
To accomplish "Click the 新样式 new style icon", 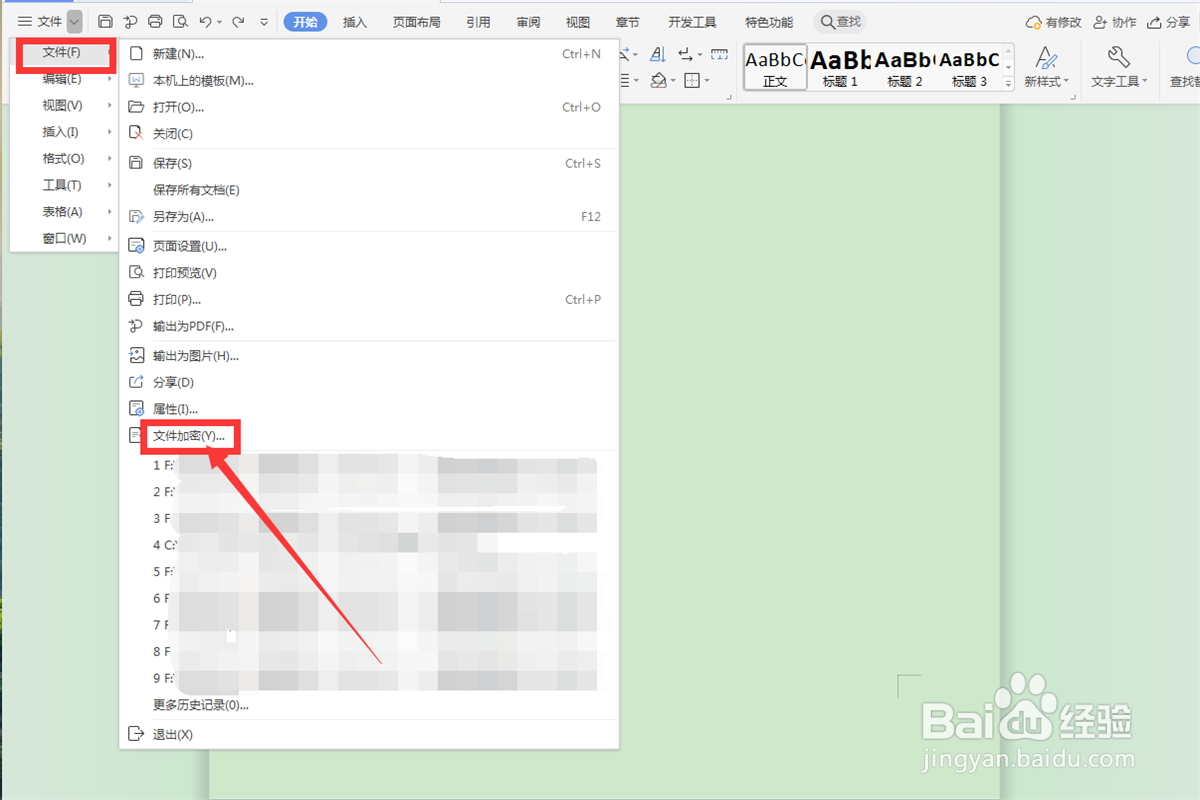I will [1046, 56].
